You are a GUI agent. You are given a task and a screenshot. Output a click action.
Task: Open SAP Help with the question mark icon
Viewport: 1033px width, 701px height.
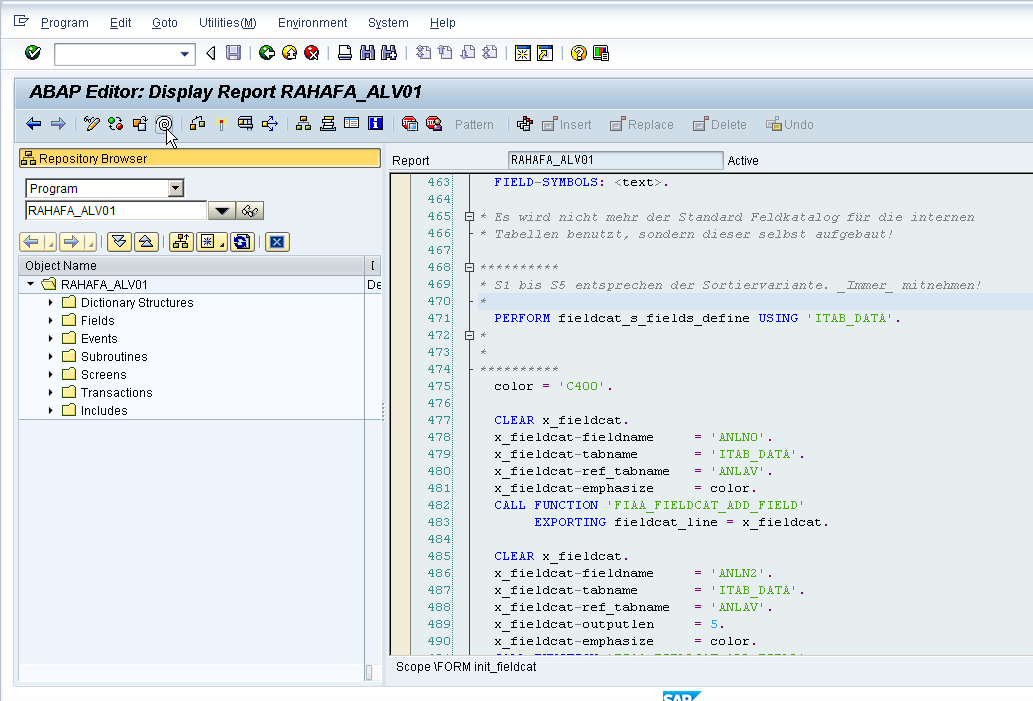pyautogui.click(x=578, y=53)
